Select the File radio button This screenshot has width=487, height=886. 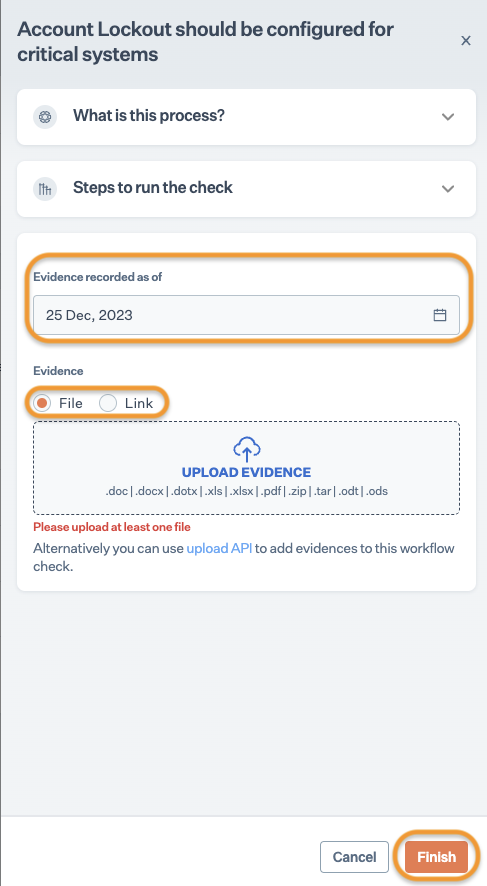coord(42,403)
